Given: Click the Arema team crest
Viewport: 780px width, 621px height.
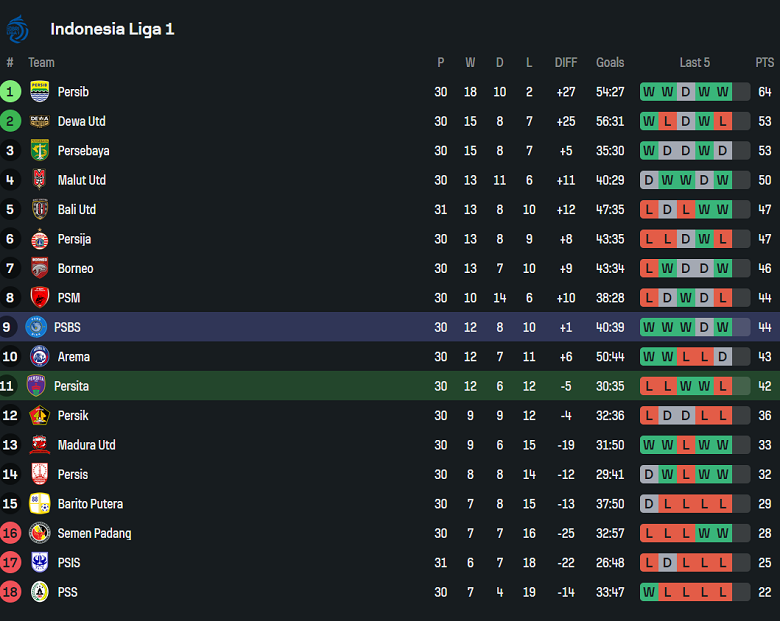Looking at the screenshot, I should [x=40, y=357].
